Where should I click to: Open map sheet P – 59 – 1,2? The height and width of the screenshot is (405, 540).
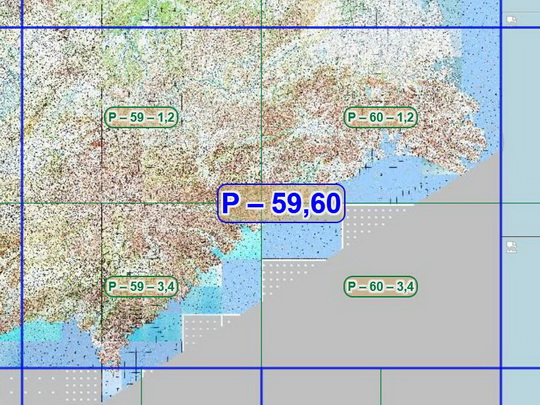[x=141, y=117]
